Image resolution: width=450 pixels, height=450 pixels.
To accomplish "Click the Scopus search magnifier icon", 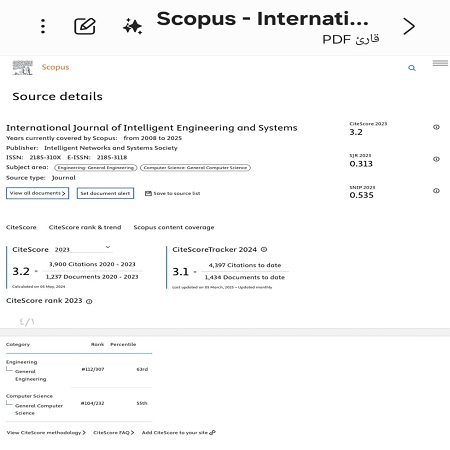I will (412, 68).
